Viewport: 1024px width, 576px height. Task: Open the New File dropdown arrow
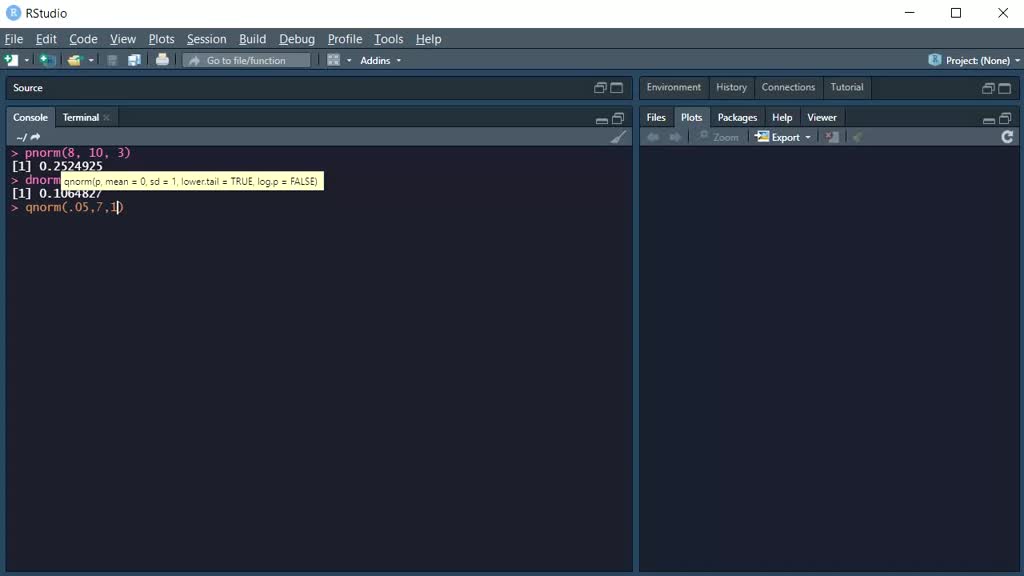tap(27, 61)
